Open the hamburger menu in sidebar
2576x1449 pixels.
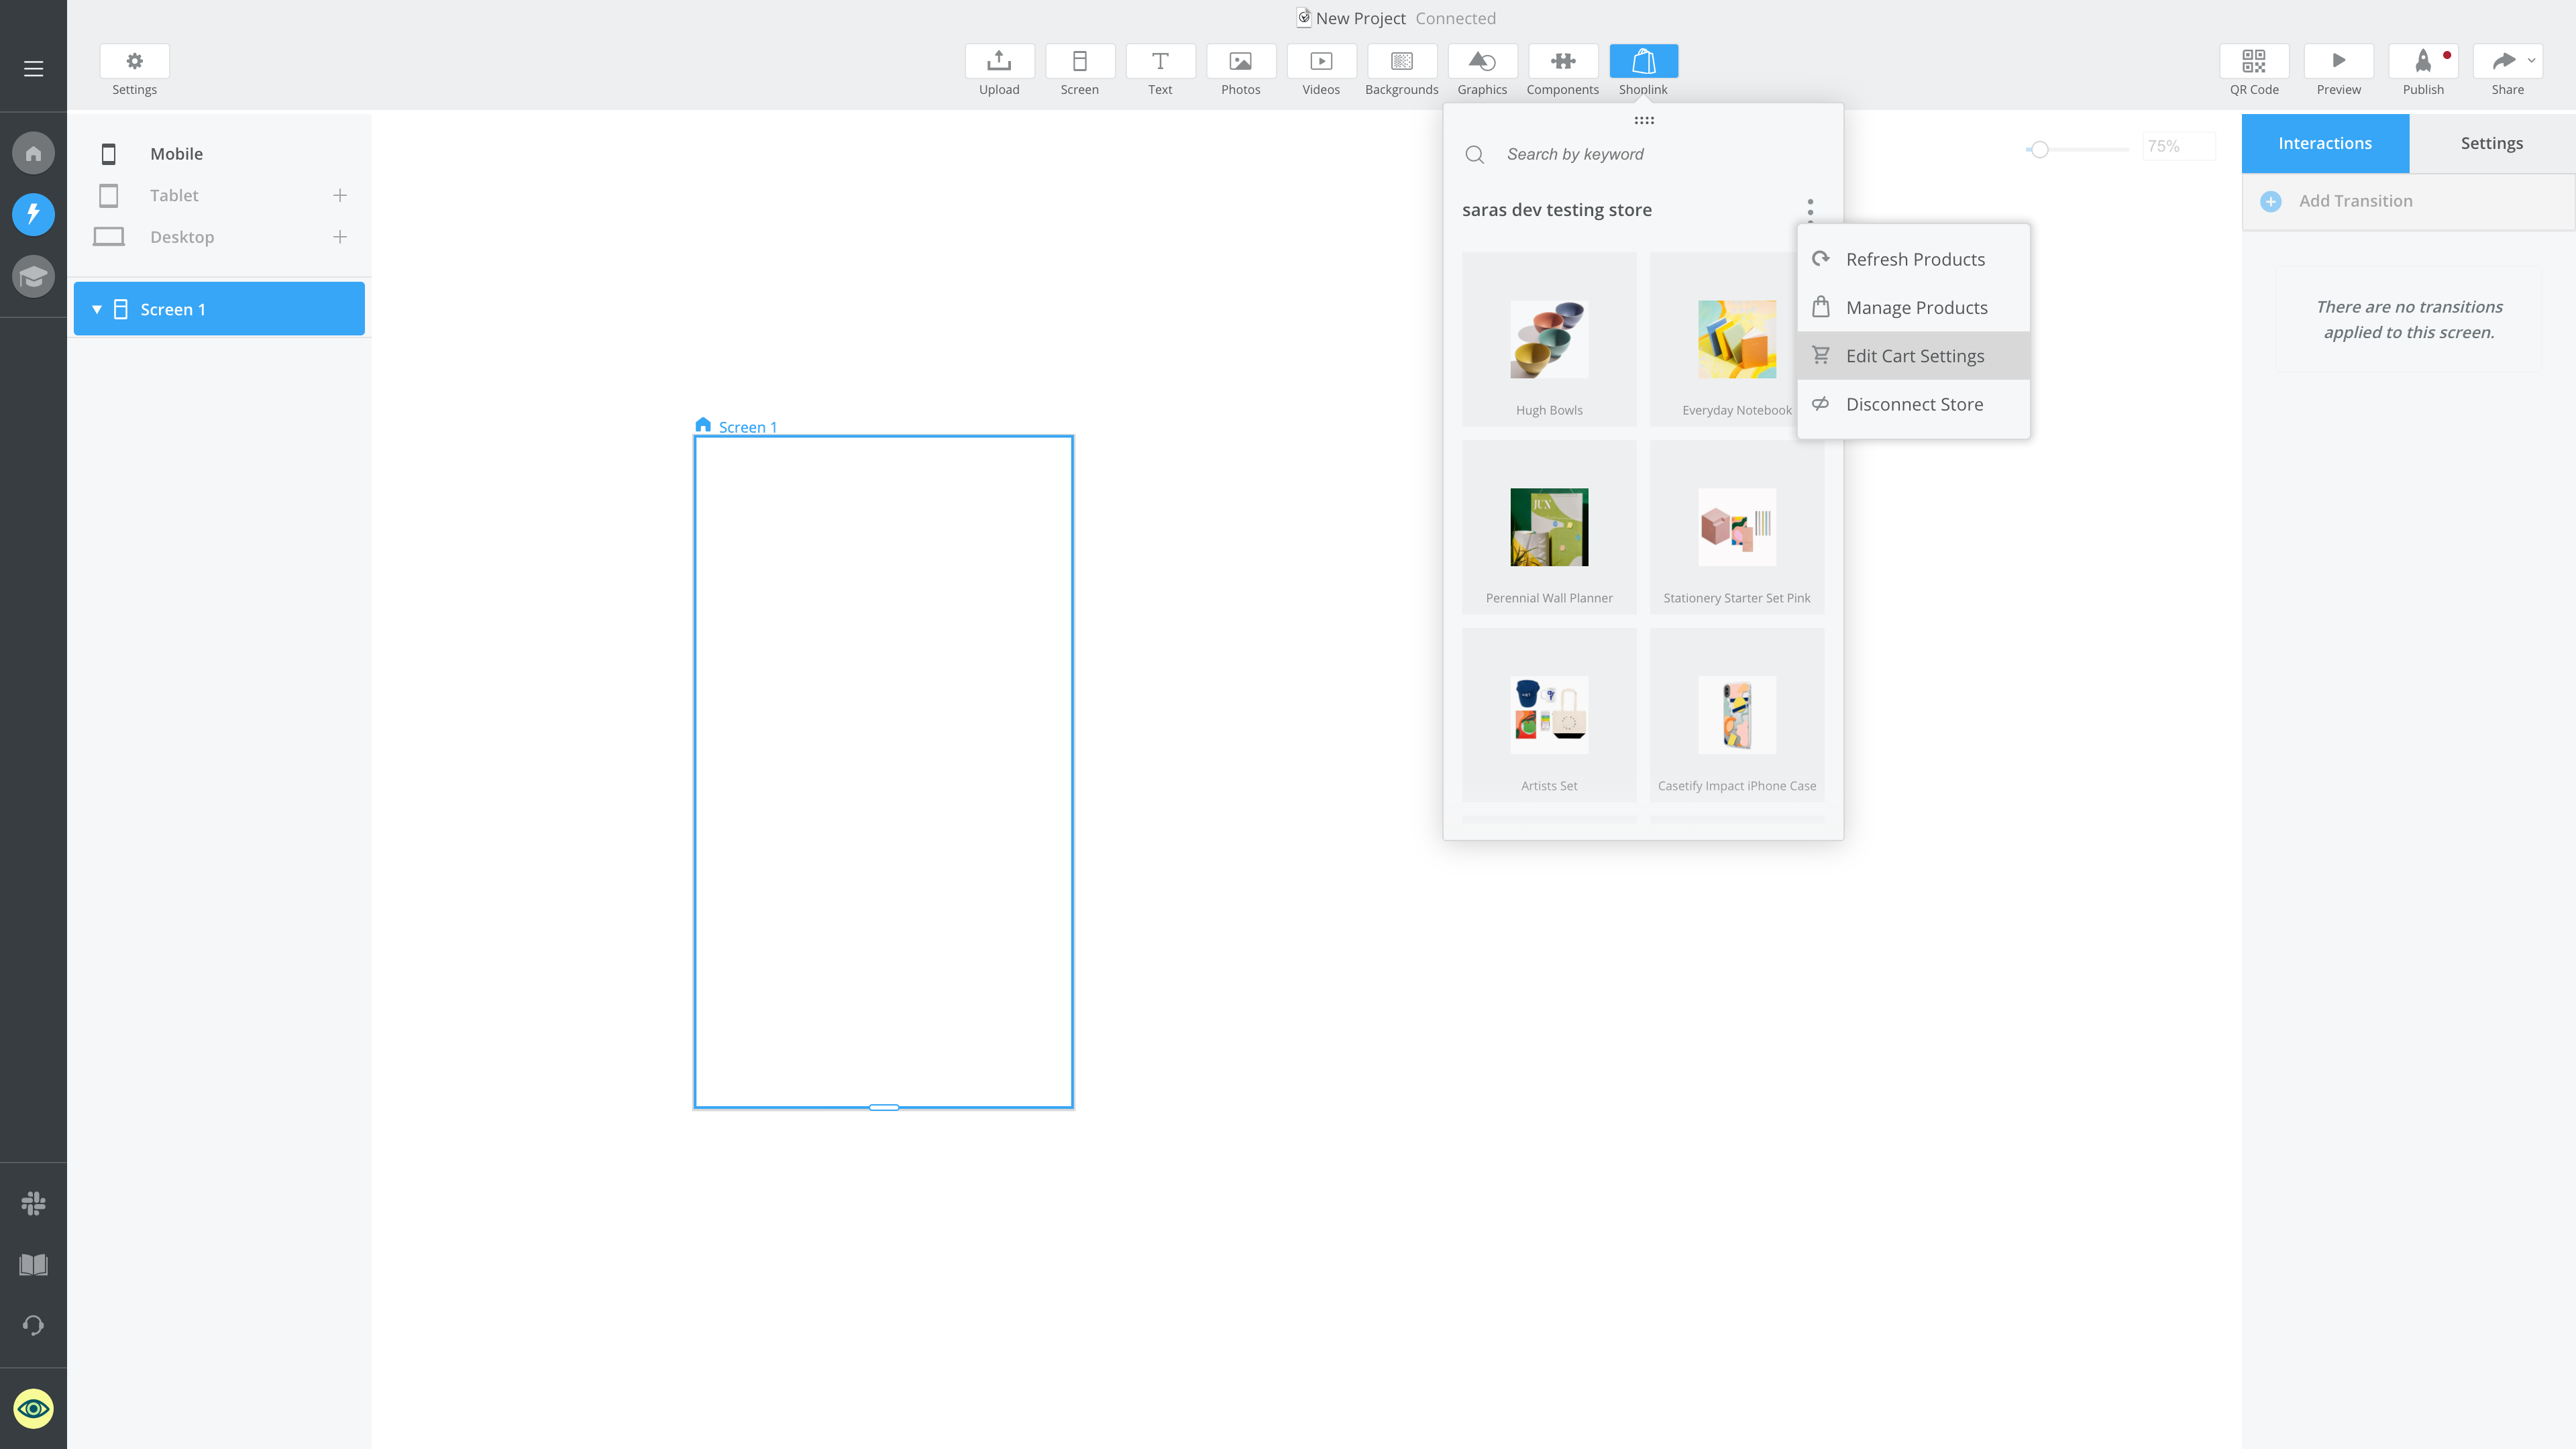point(33,69)
